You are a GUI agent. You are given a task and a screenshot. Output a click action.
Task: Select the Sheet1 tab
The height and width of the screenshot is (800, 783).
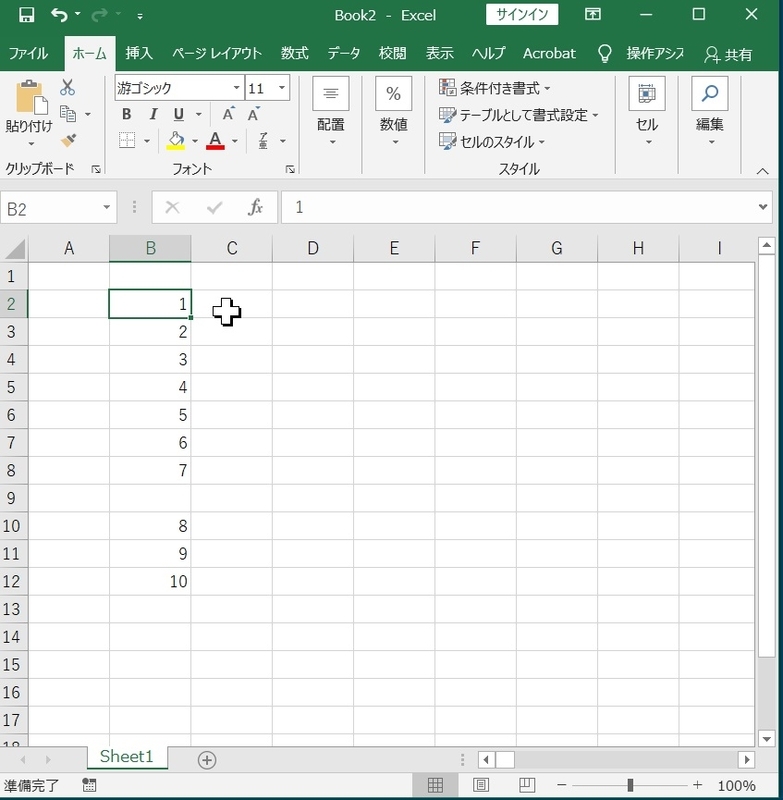tap(127, 757)
